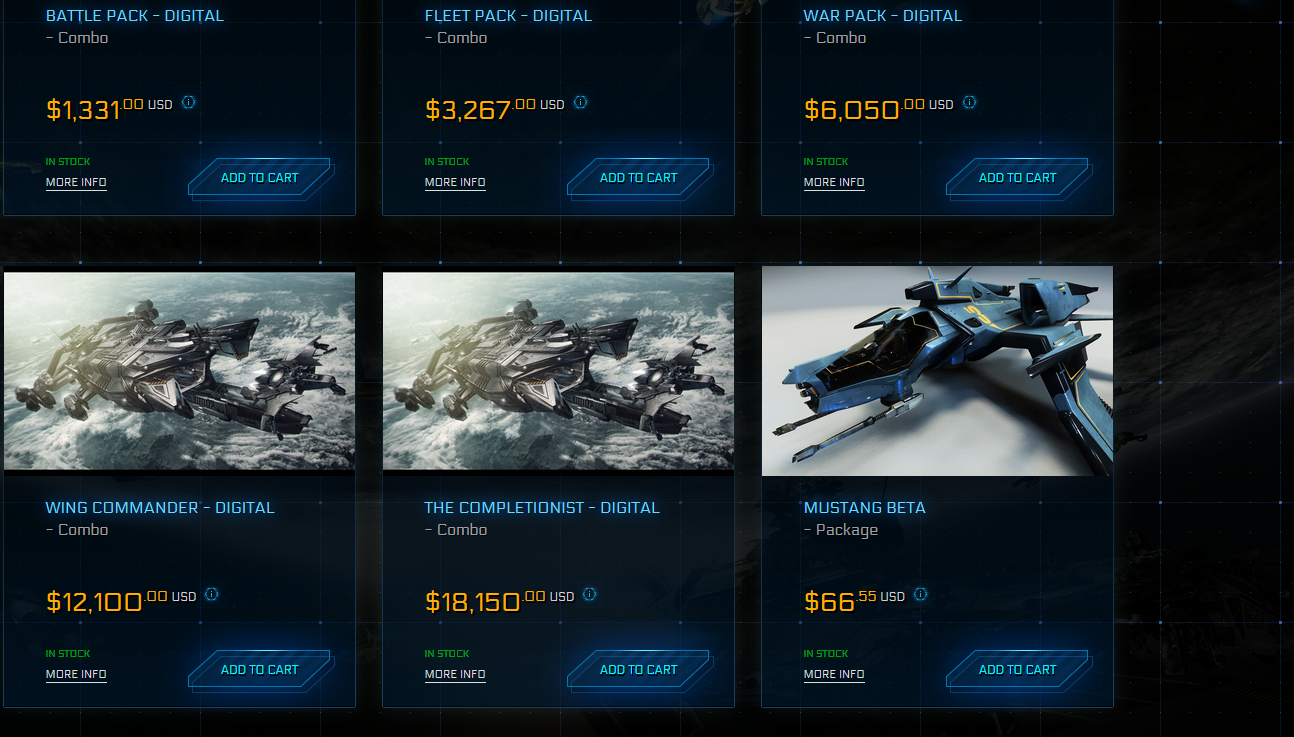Viewport: 1294px width, 737px height.
Task: Add Mustang Beta package to cart
Action: tap(1018, 670)
